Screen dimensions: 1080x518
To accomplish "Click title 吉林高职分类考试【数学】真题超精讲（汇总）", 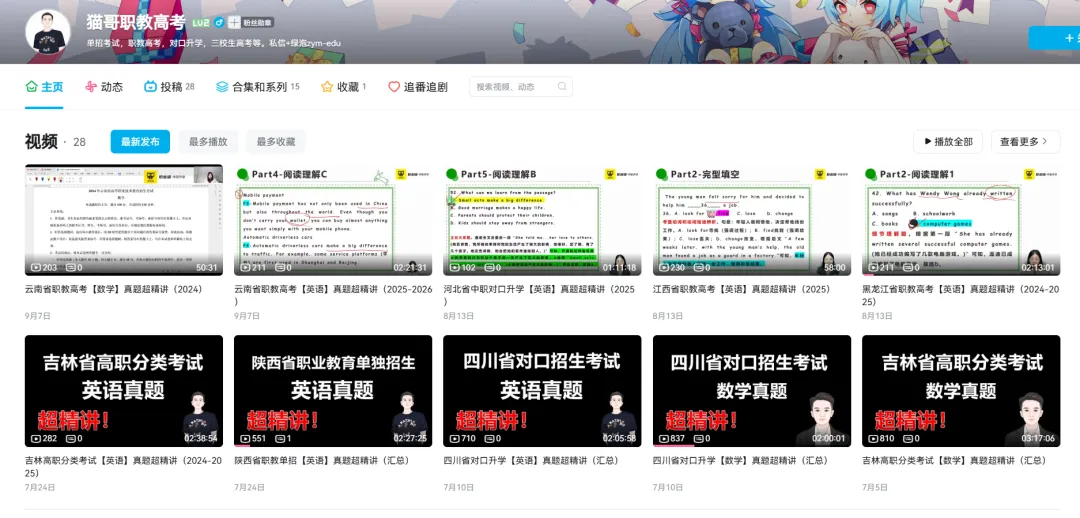I will [x=954, y=460].
